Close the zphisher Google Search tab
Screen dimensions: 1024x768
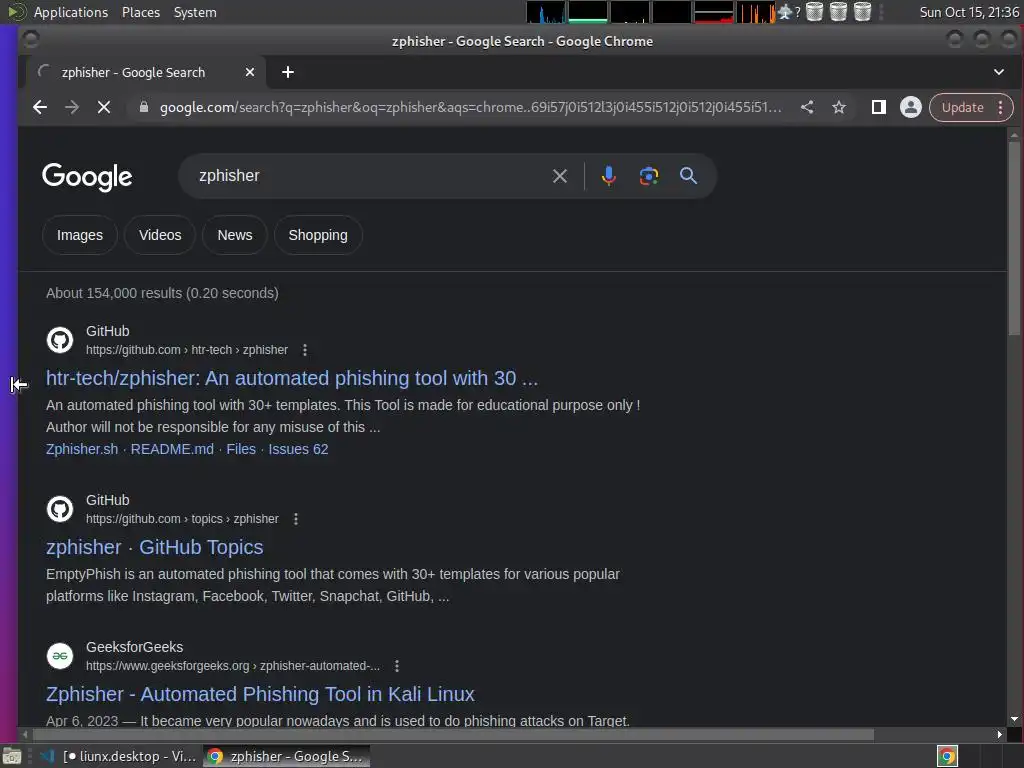tap(249, 72)
